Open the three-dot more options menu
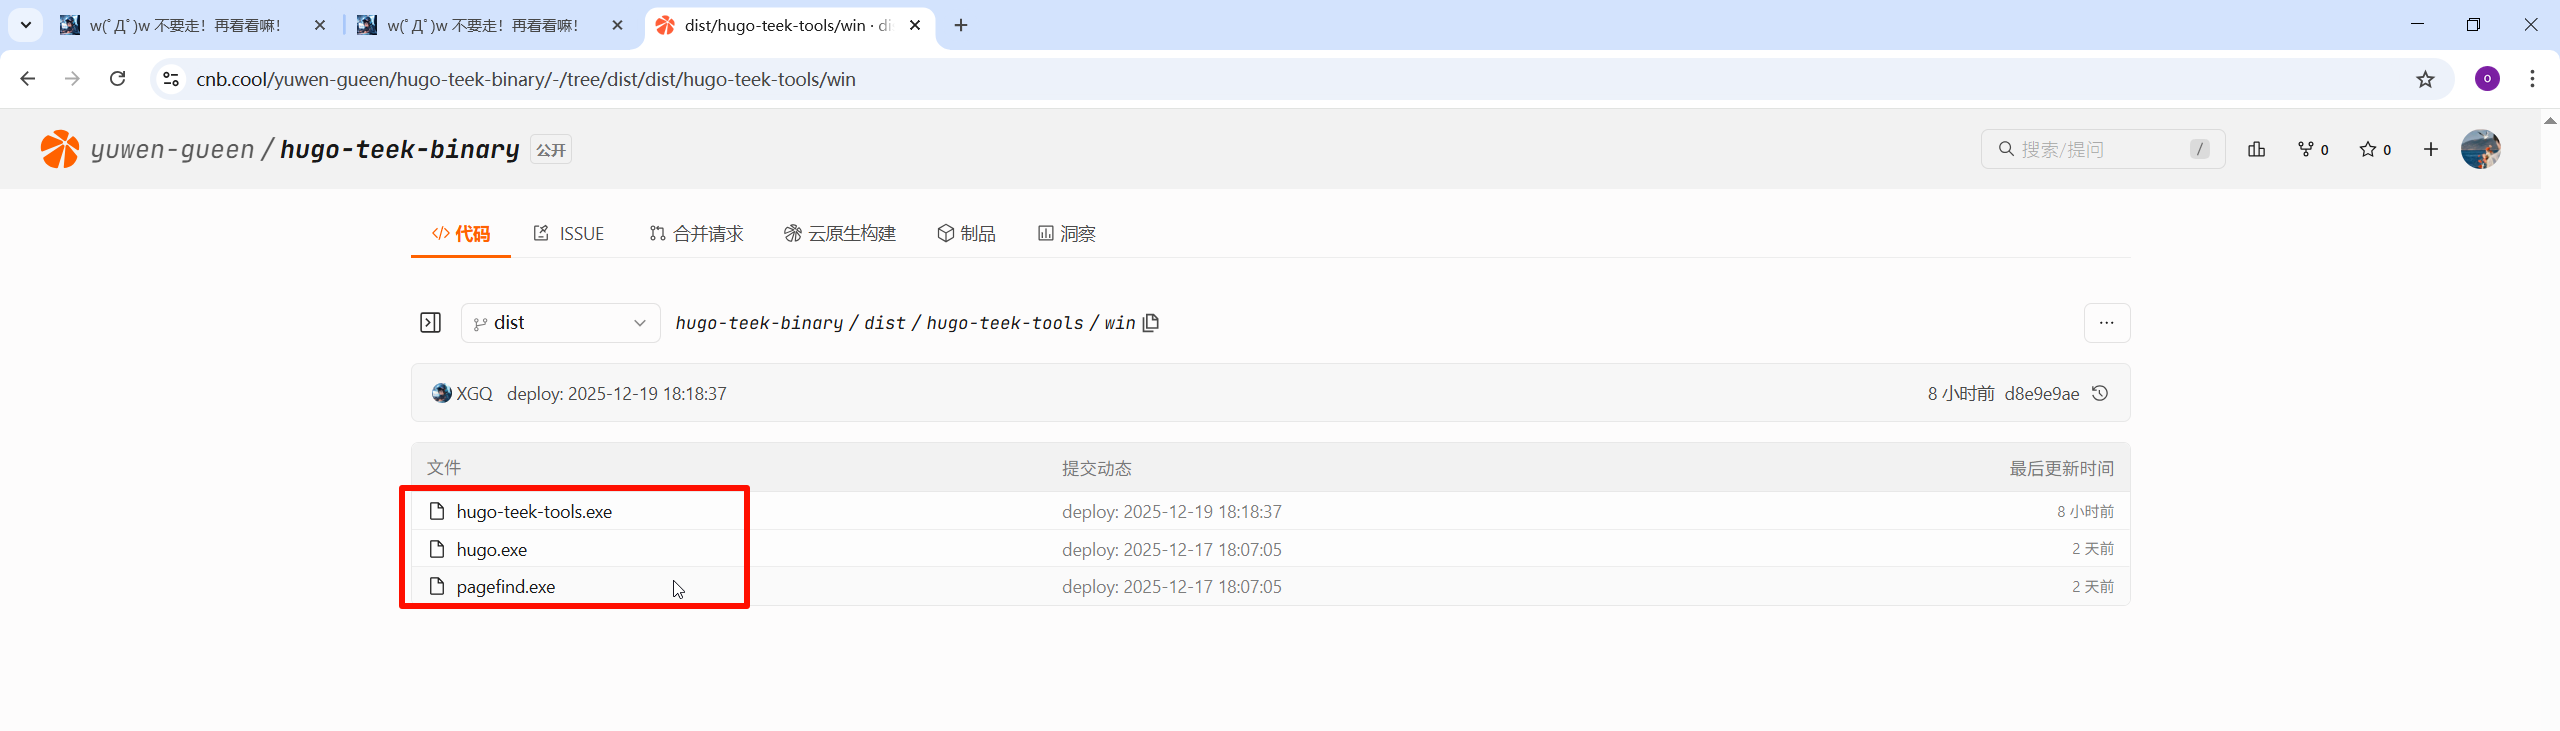This screenshot has height=731, width=2560. 2107,323
